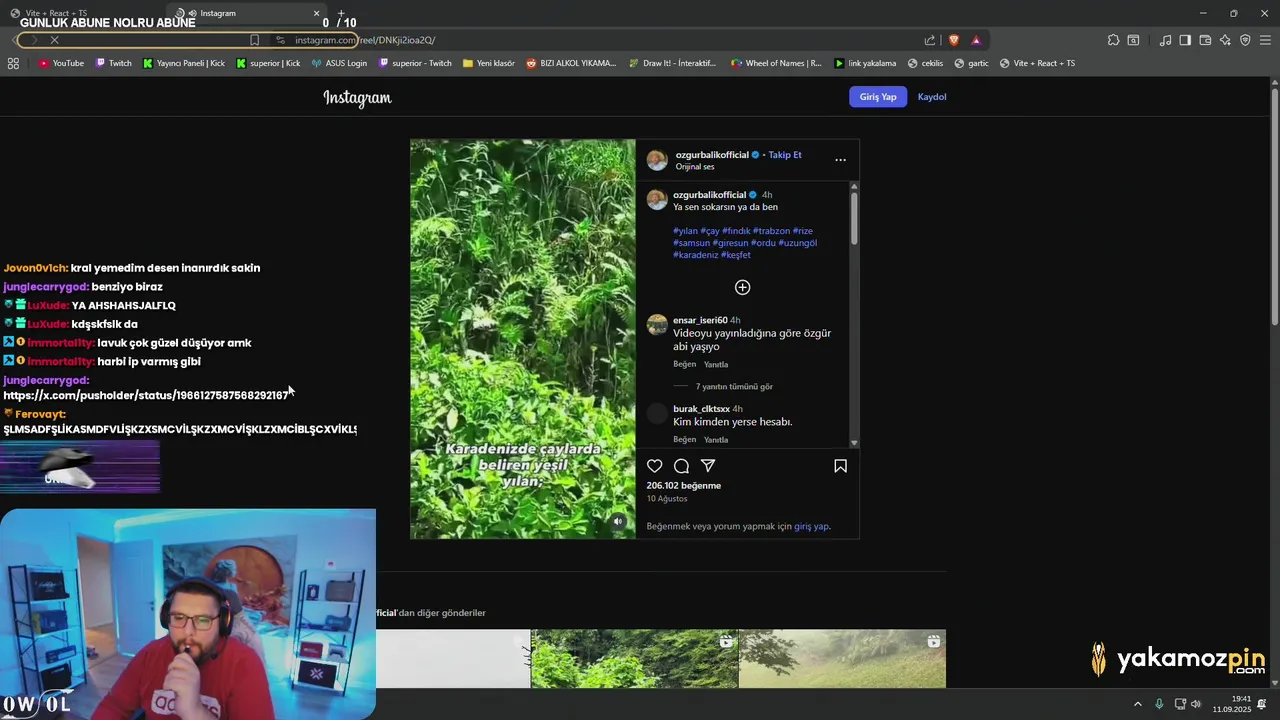Open media control music note icon
The image size is (1280, 720).
1165,40
